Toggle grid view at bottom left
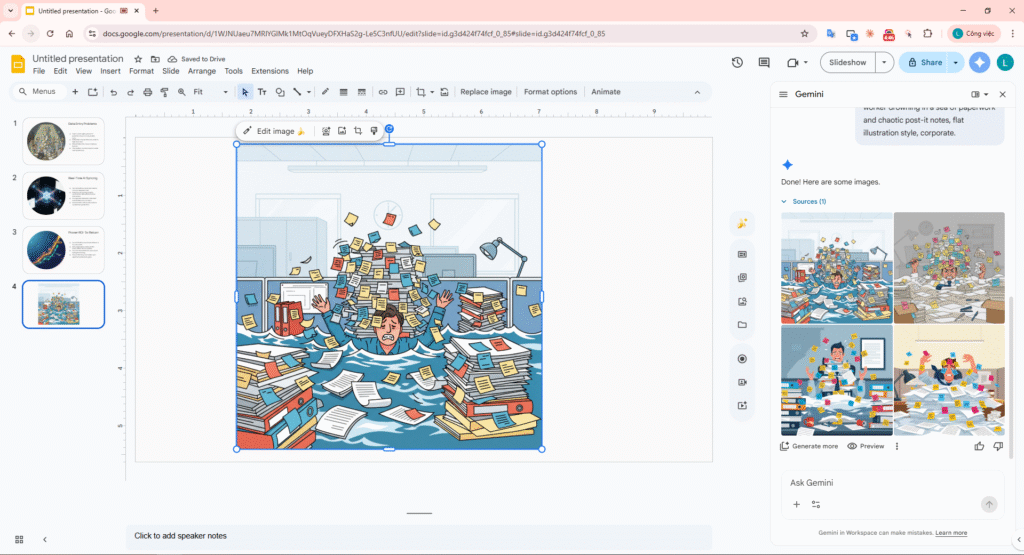Image resolution: width=1024 pixels, height=555 pixels. click(x=19, y=539)
